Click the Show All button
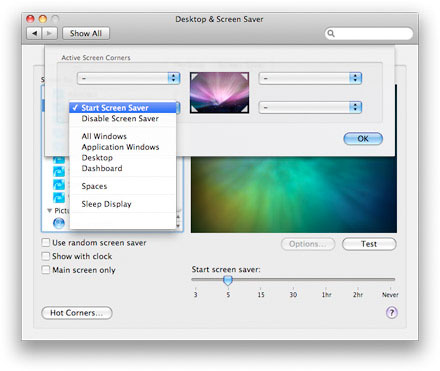 (86, 33)
